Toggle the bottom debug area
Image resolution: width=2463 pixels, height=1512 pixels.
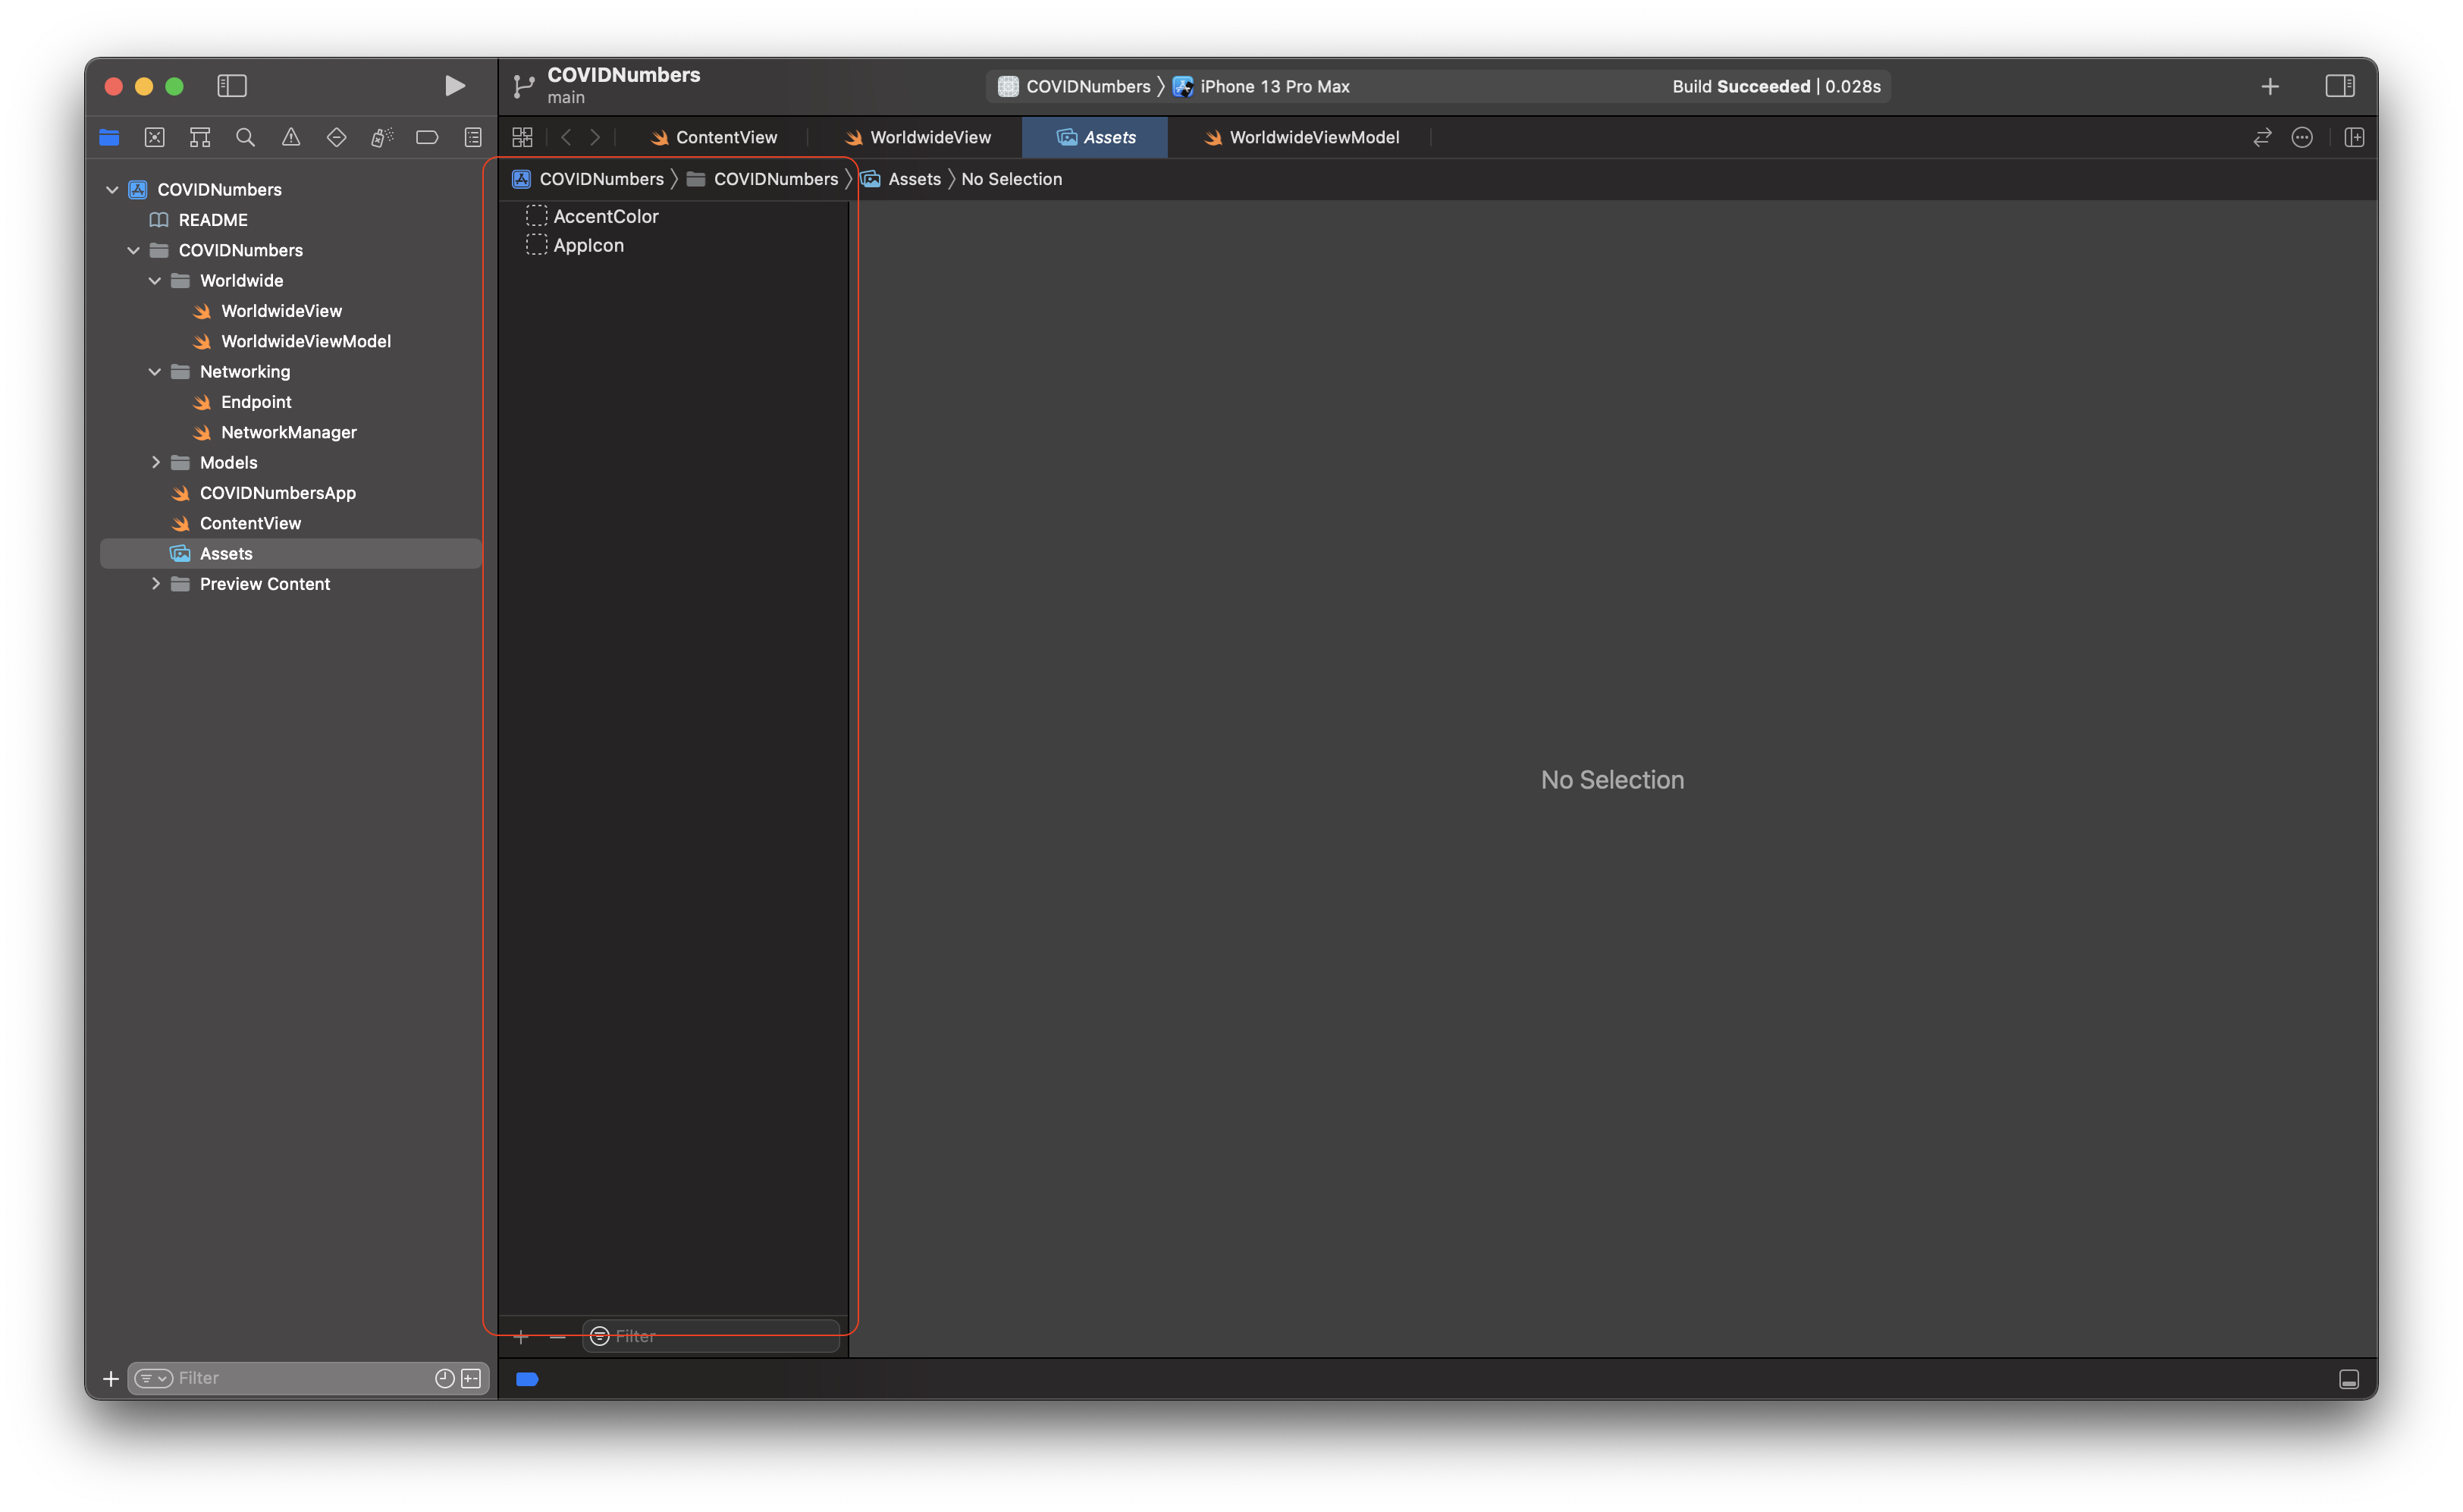(x=2349, y=1379)
